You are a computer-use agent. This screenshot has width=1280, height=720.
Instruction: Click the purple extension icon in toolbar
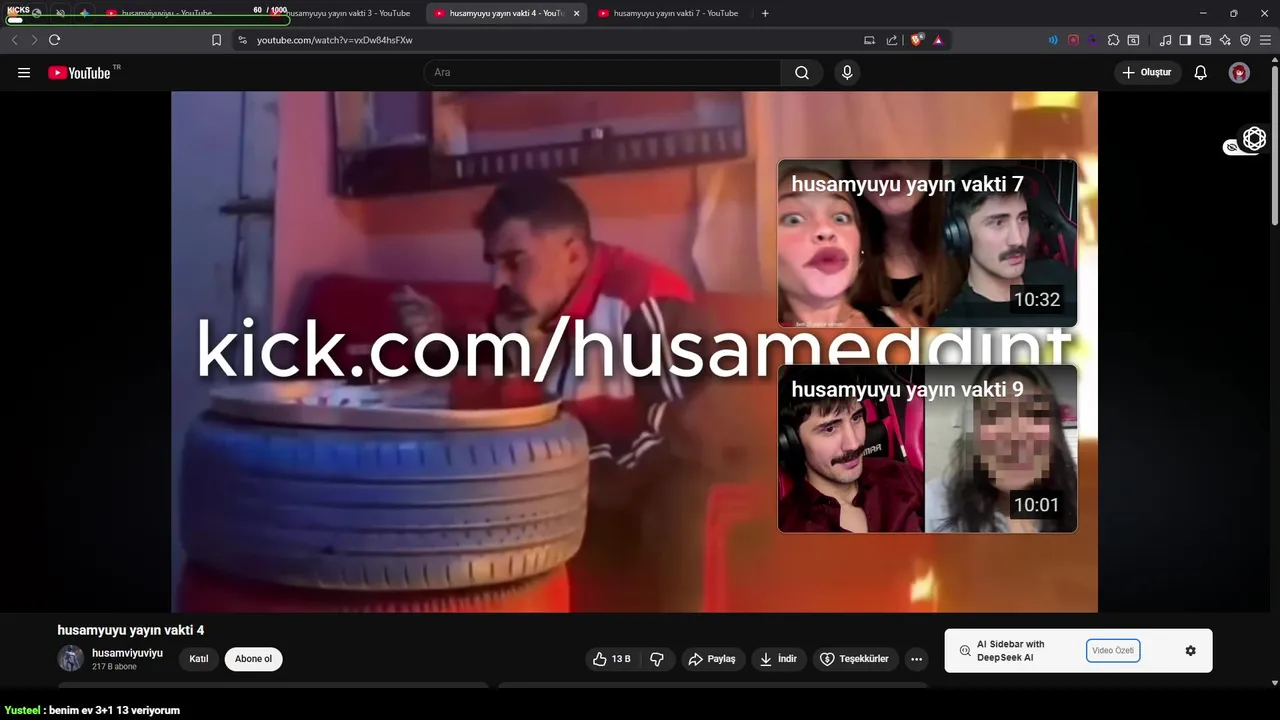pos(1093,40)
